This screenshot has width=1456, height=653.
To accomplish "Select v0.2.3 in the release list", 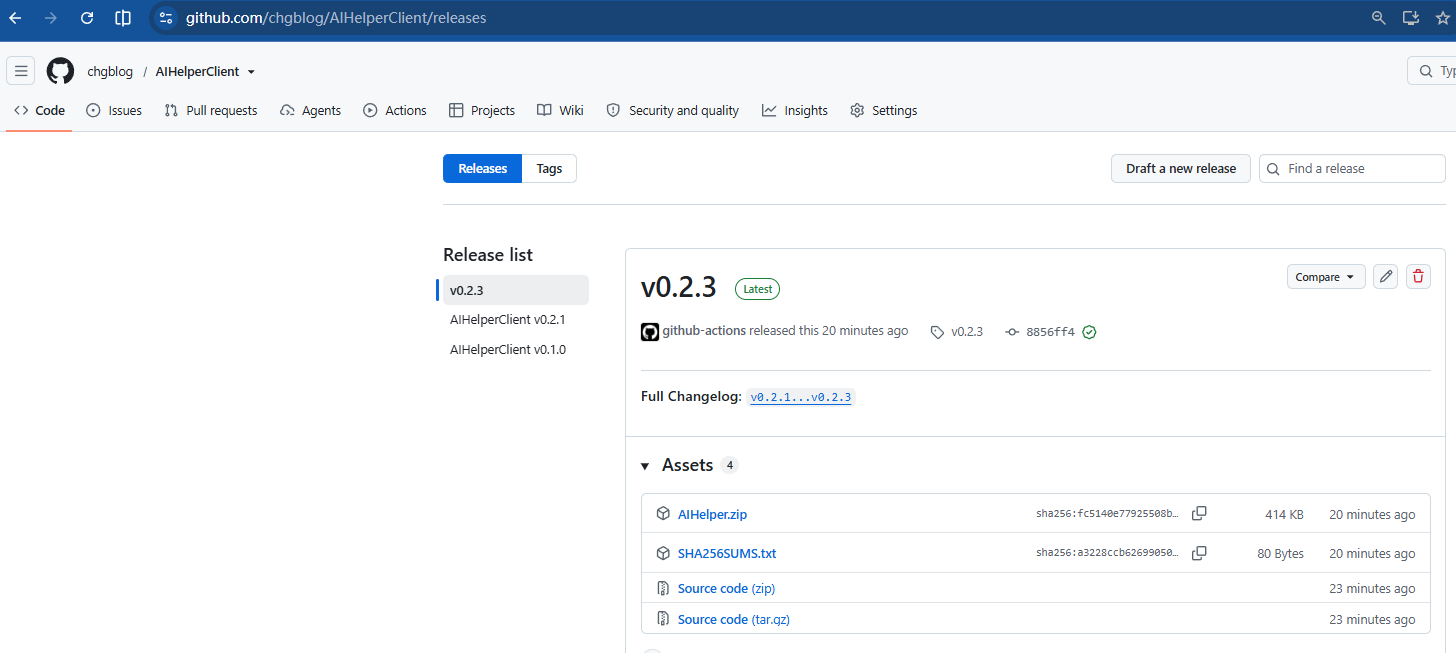I will tap(514, 290).
